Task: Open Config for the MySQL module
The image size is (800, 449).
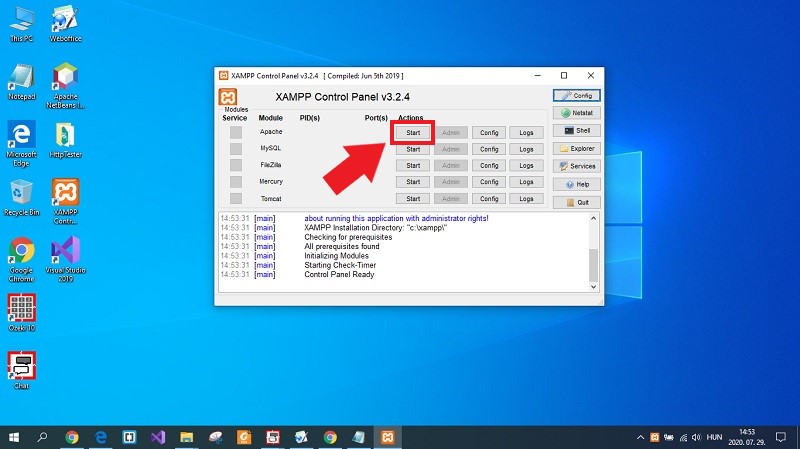Action: coord(489,149)
